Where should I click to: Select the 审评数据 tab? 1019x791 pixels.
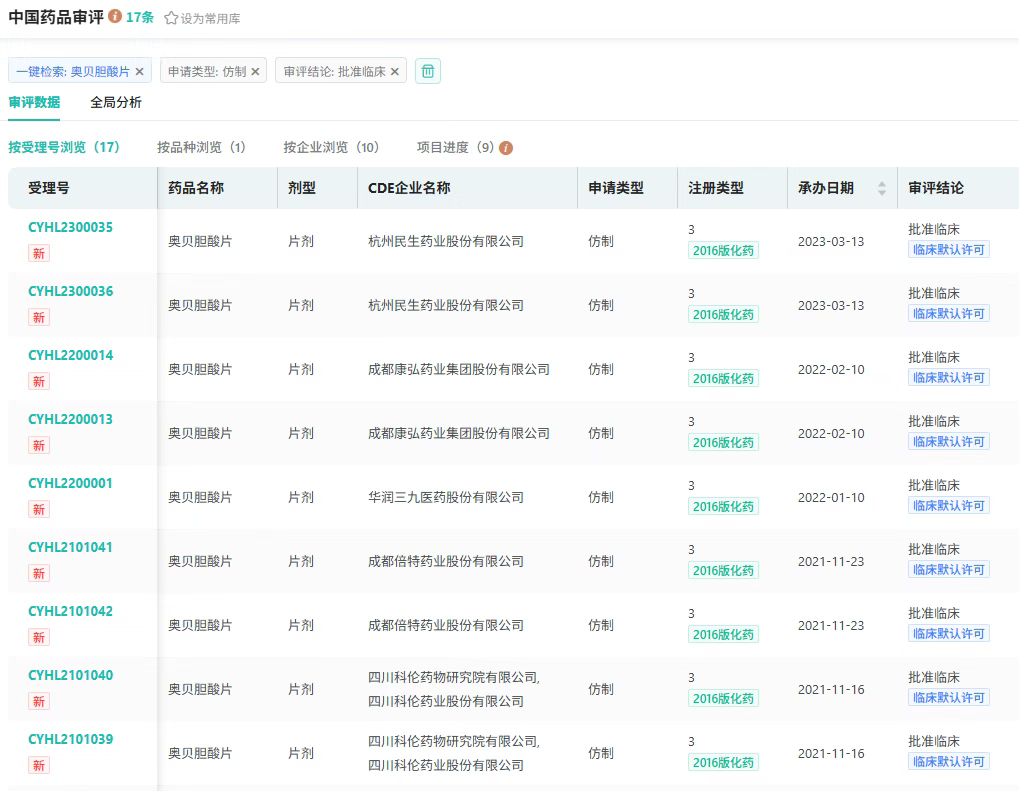pyautogui.click(x=34, y=102)
